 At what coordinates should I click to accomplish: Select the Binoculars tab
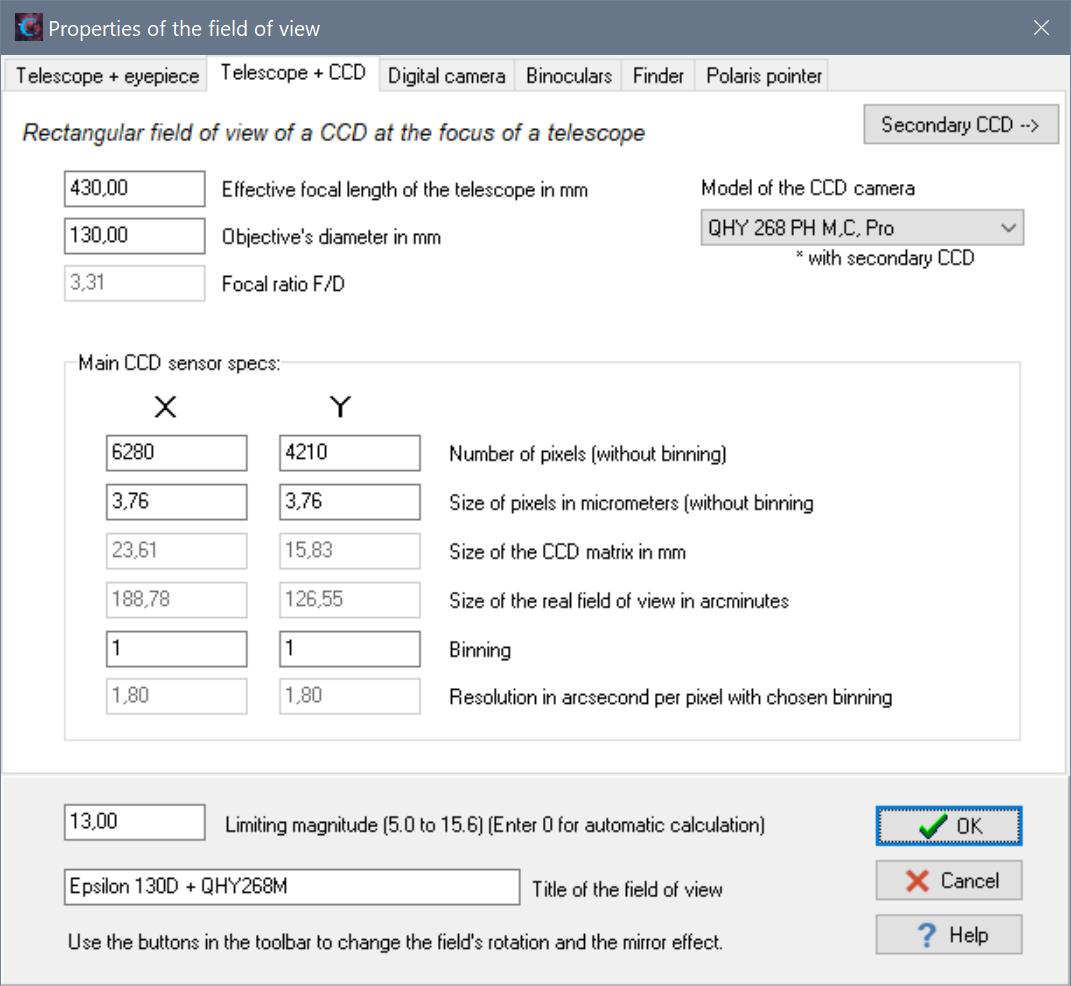(x=569, y=76)
